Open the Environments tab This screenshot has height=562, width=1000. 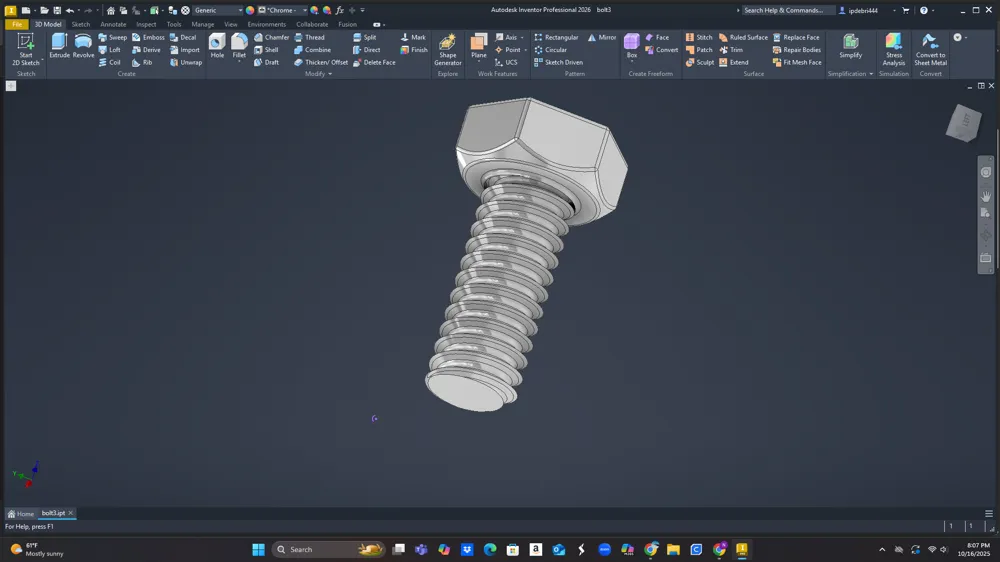pos(267,24)
